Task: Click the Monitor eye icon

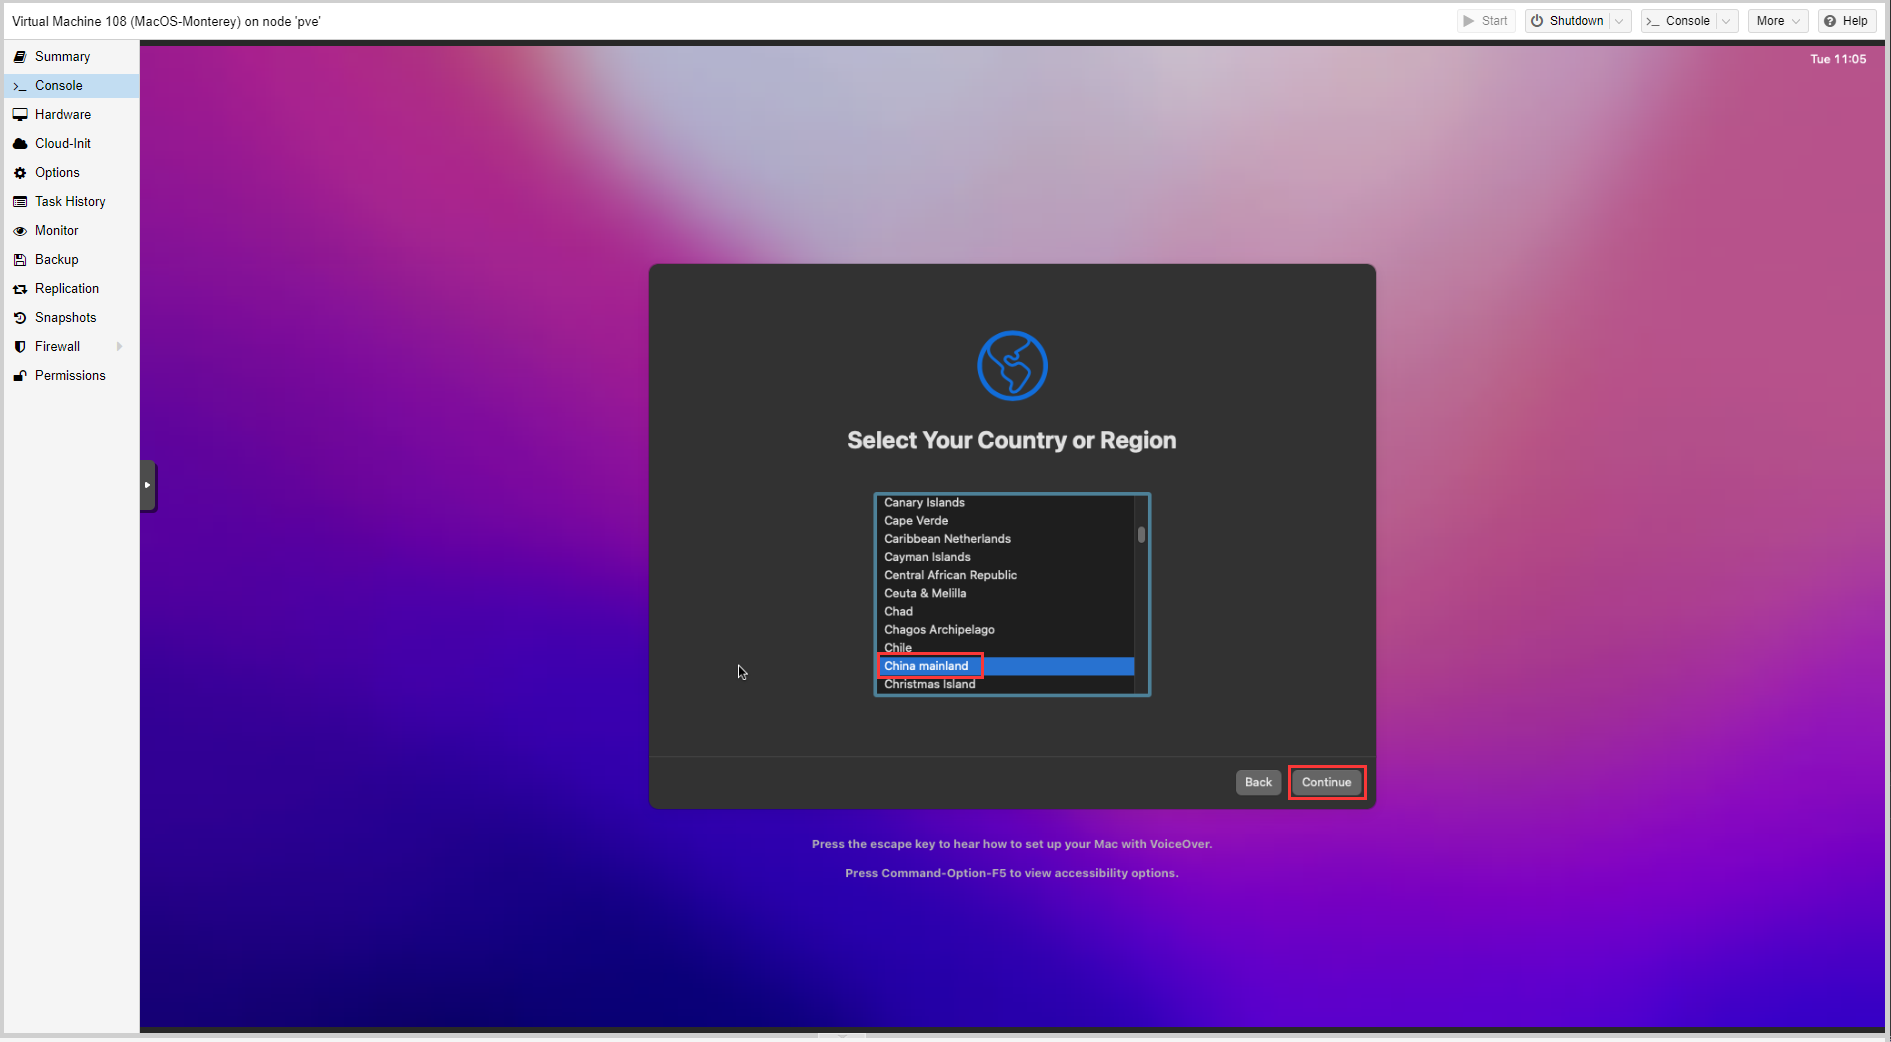Action: pos(20,231)
